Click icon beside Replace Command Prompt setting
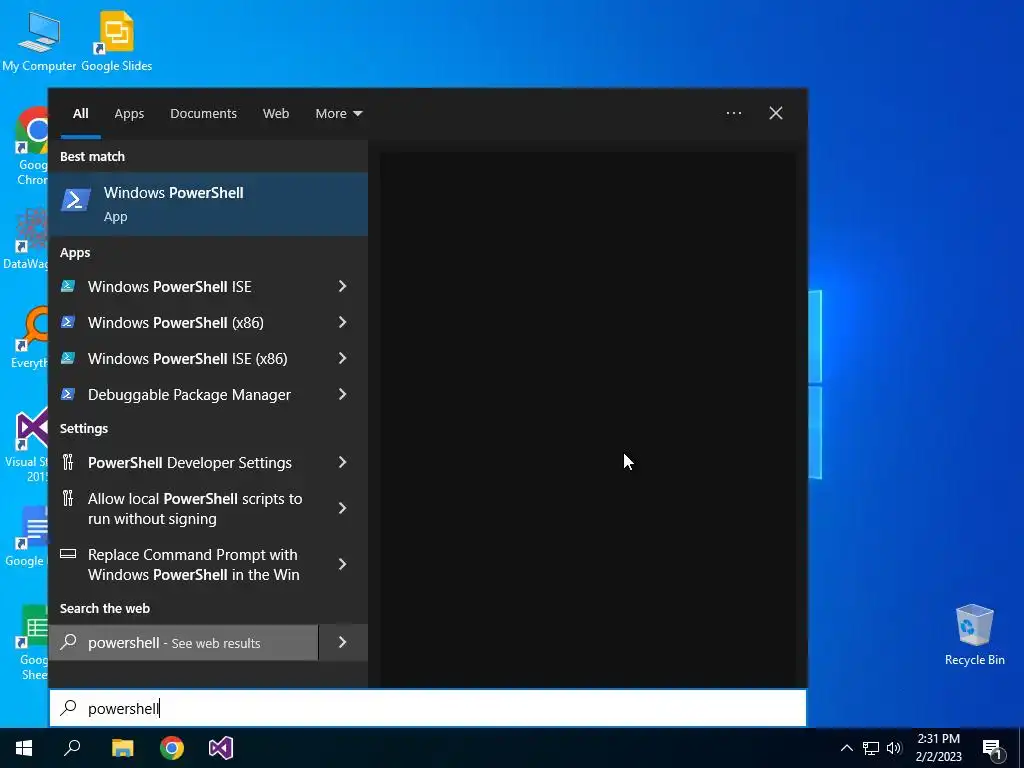The height and width of the screenshot is (768, 1024). (x=68, y=554)
